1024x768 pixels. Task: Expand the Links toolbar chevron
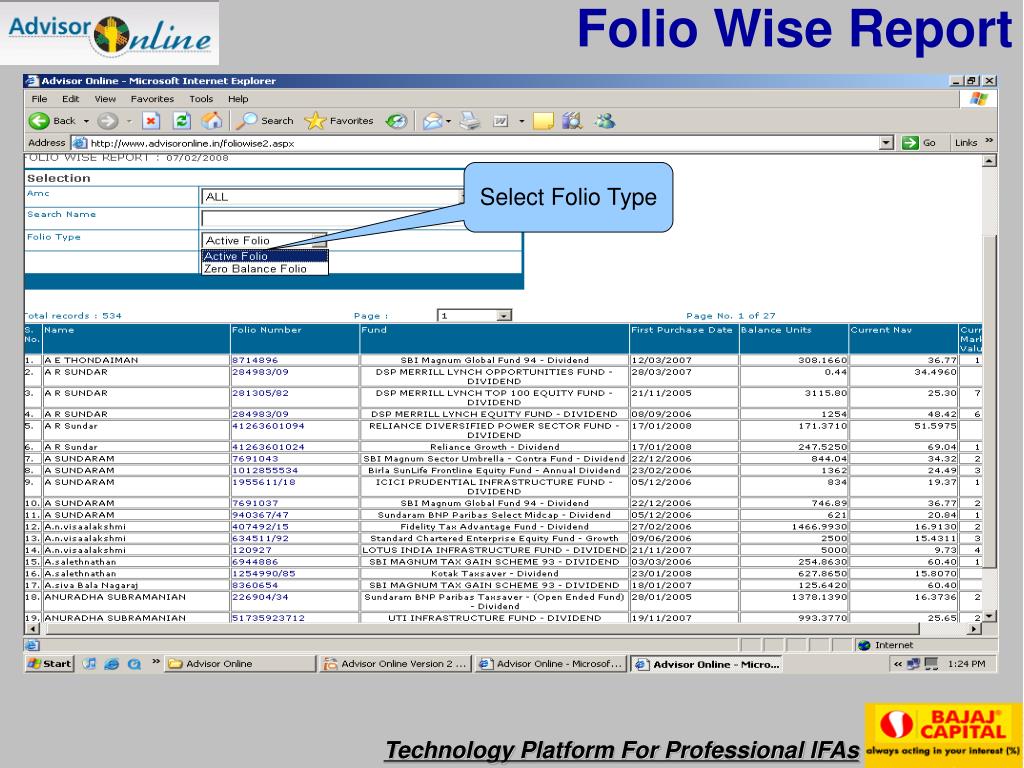pyautogui.click(x=989, y=141)
